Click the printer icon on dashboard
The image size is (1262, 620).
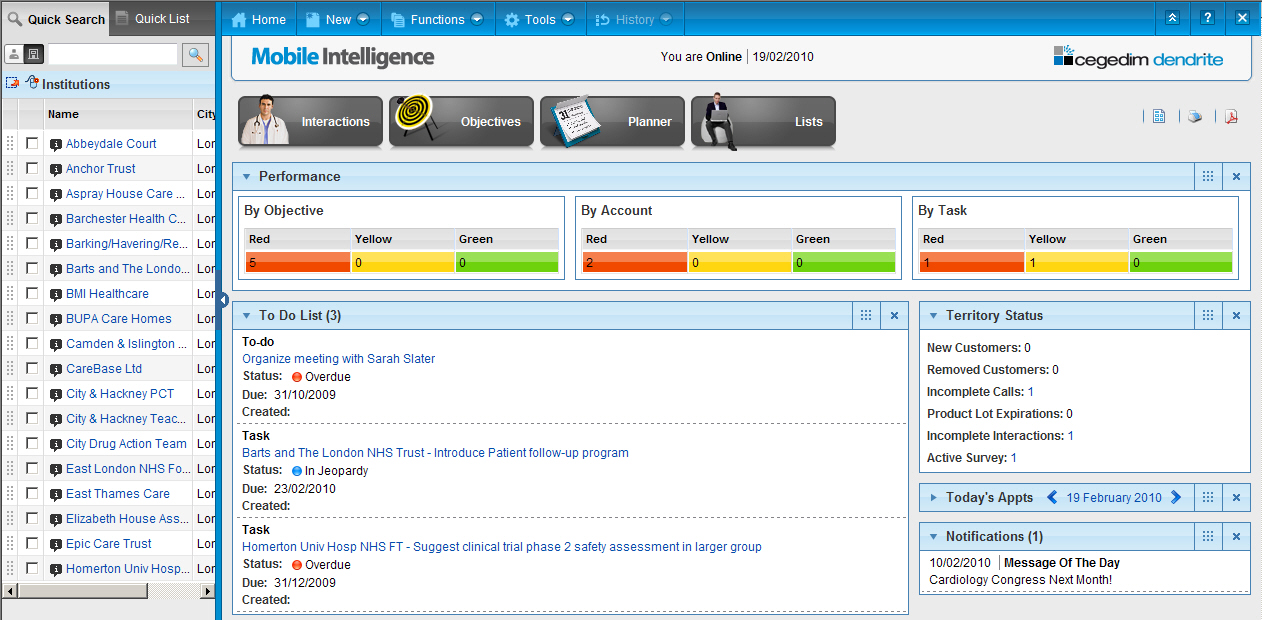[1195, 117]
